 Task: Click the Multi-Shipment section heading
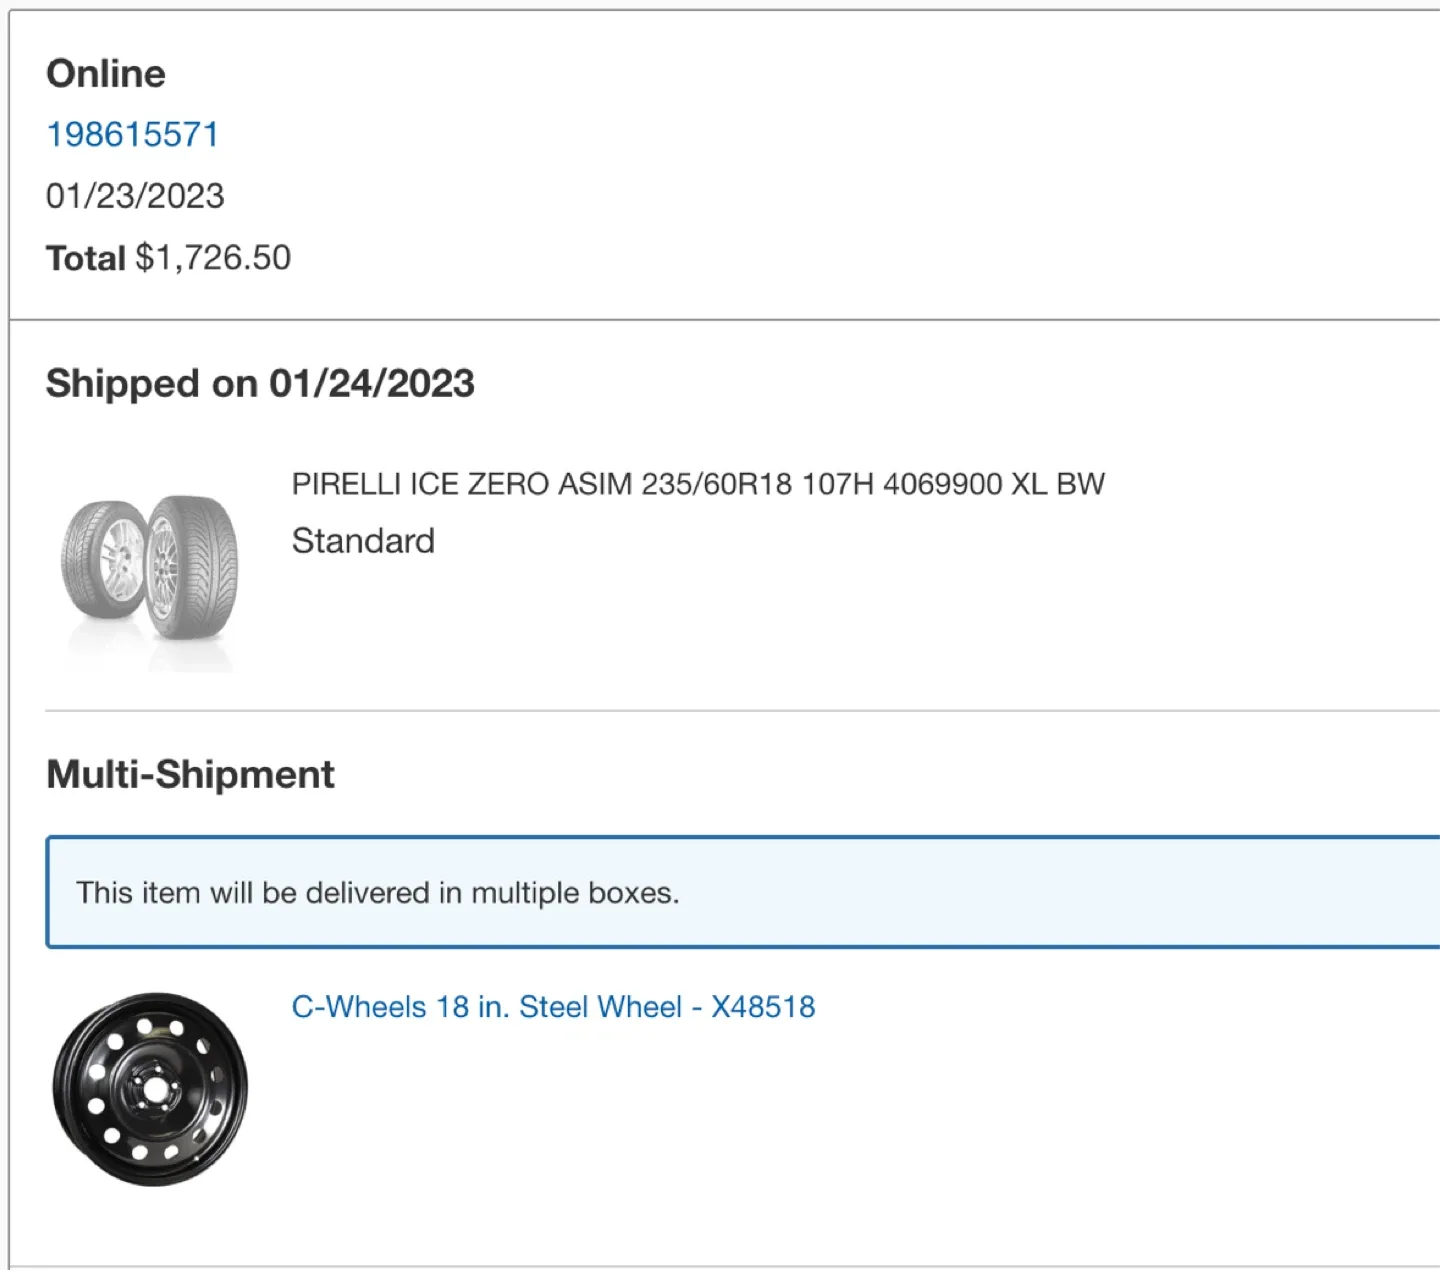click(190, 774)
